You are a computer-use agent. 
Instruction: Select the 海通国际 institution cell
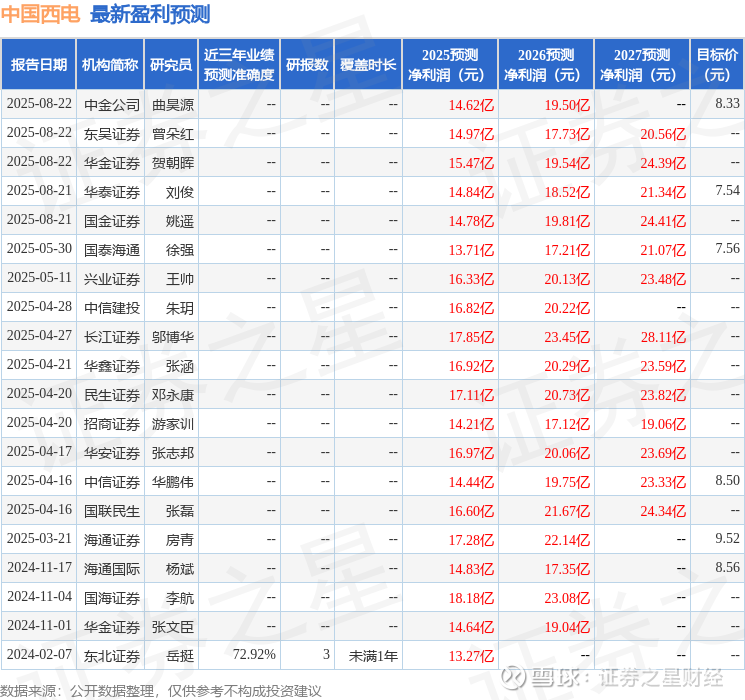112,569
